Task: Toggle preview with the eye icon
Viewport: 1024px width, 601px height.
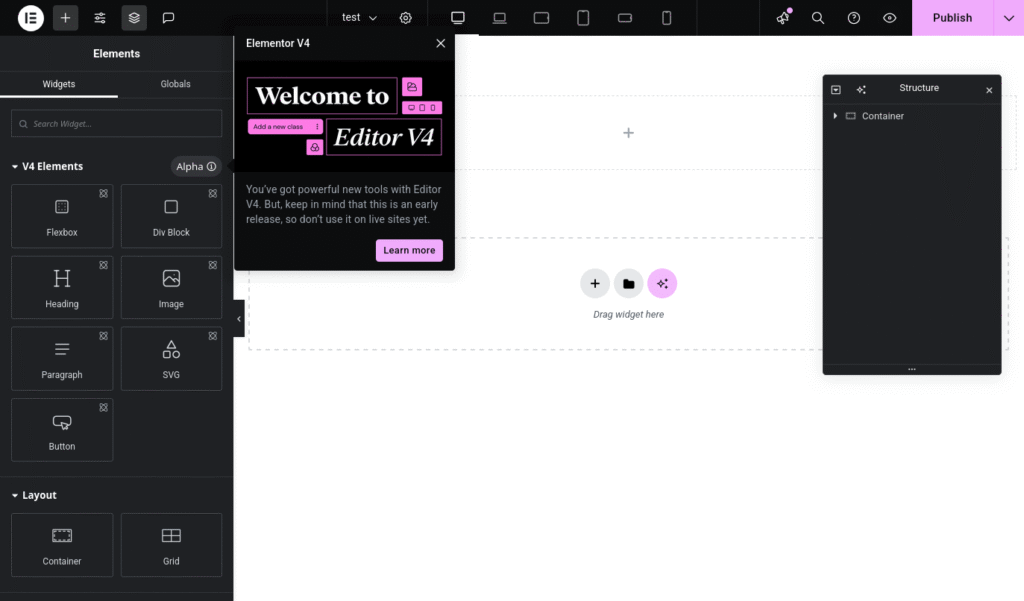Action: point(889,18)
